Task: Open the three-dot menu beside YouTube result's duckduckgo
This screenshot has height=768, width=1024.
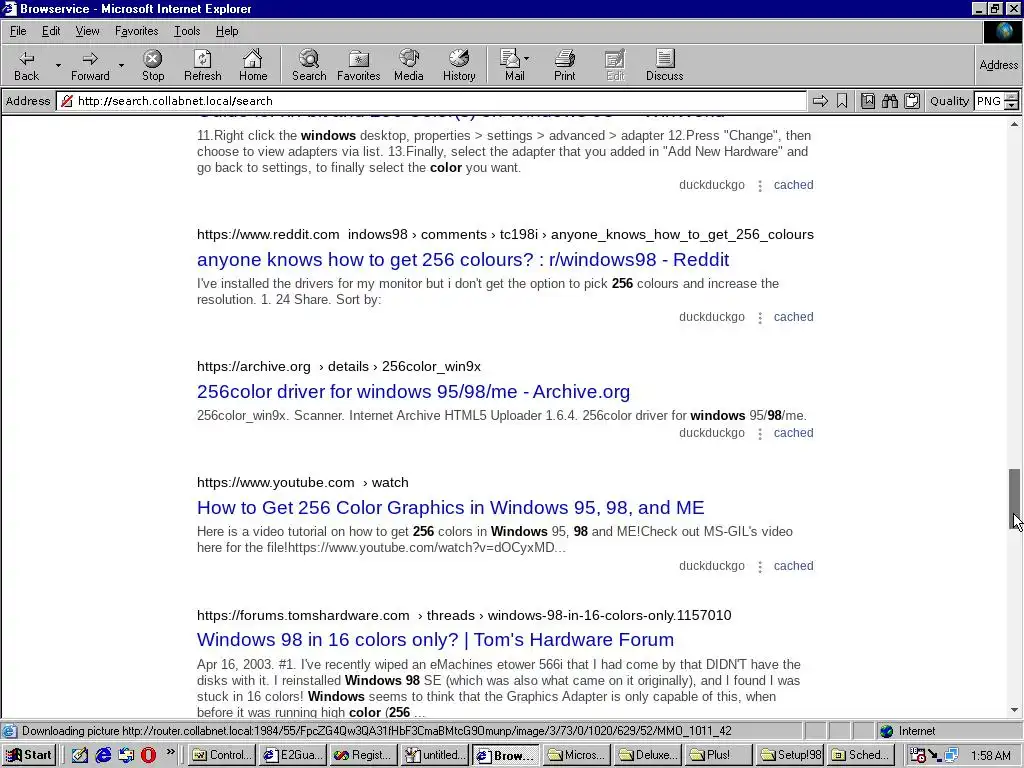Action: click(x=760, y=567)
